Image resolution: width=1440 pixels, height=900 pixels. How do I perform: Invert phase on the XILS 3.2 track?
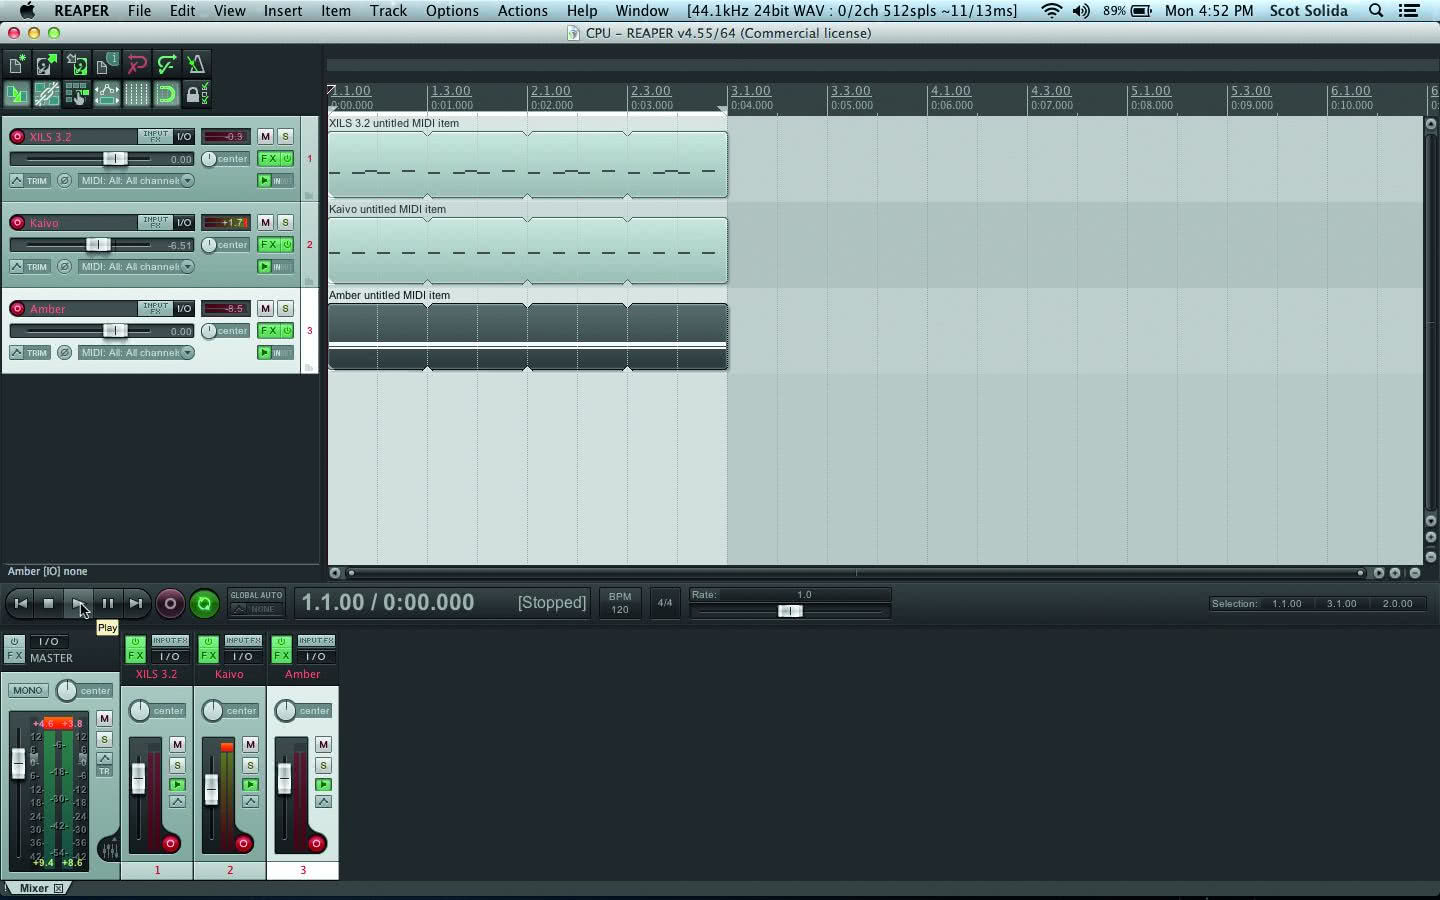[x=65, y=181]
